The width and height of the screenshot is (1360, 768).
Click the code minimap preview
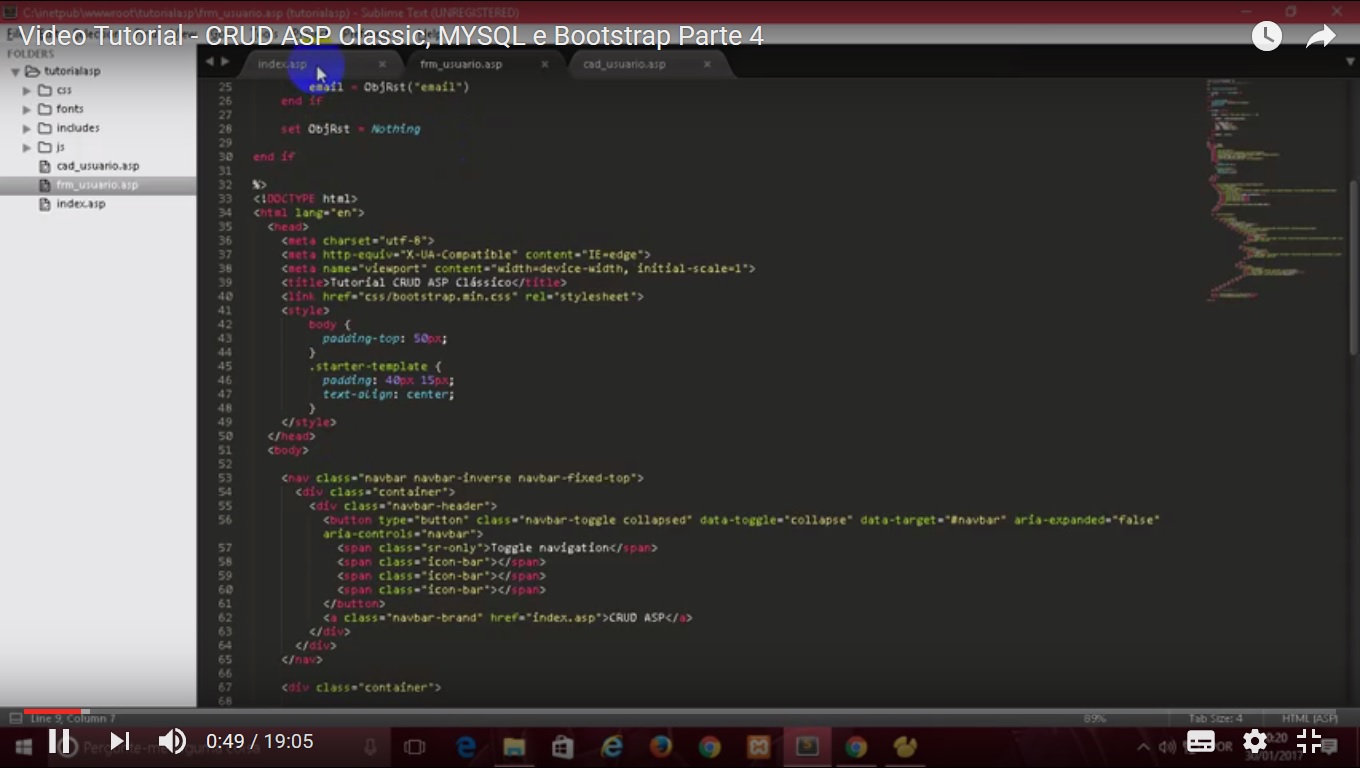click(x=1270, y=190)
